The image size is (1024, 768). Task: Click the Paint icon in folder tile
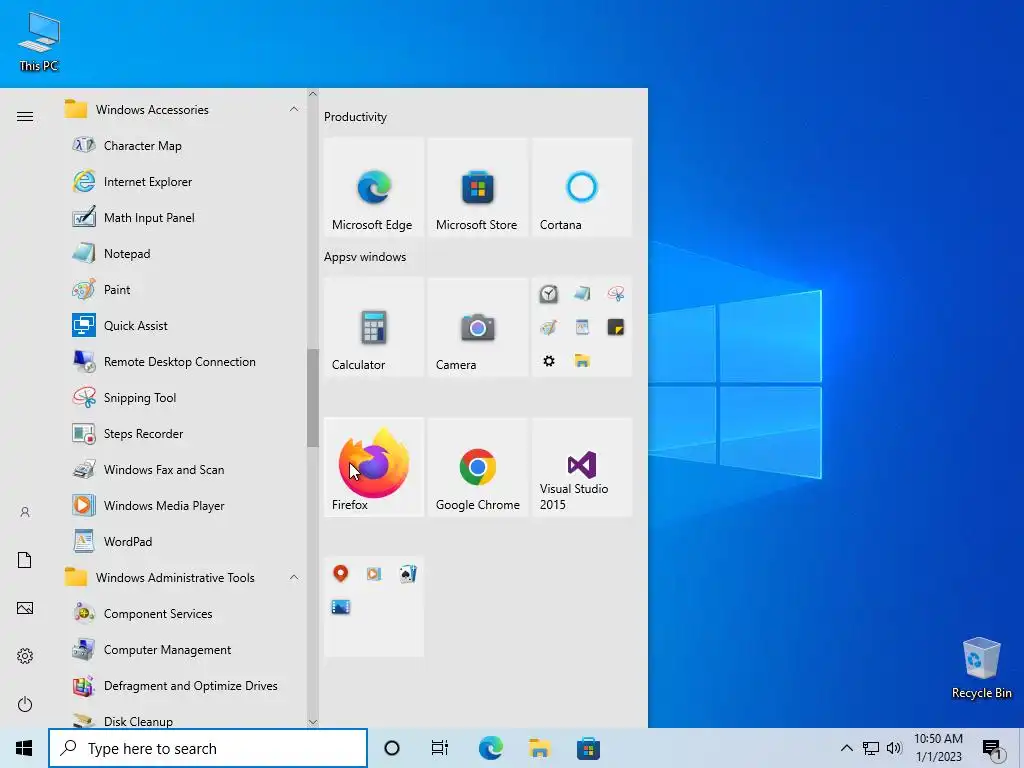[x=549, y=327]
